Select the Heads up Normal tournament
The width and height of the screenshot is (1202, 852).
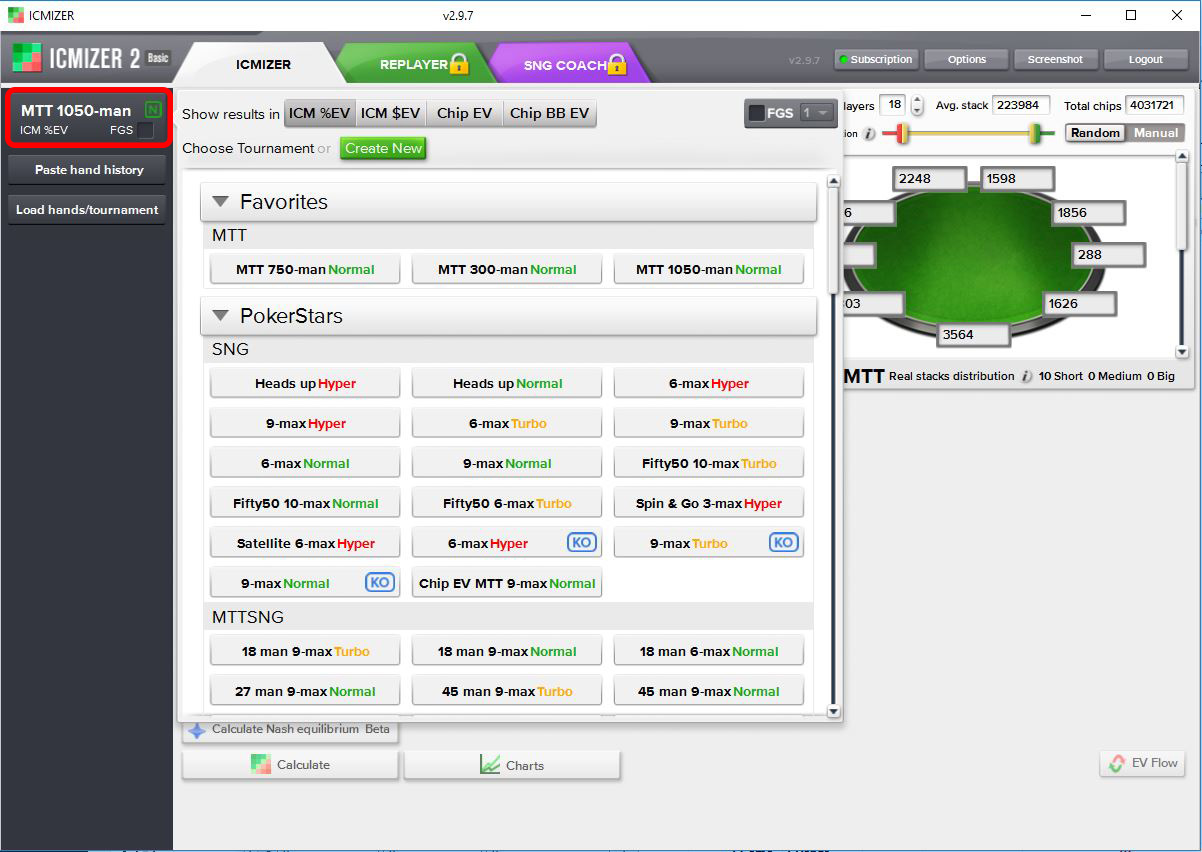507,383
